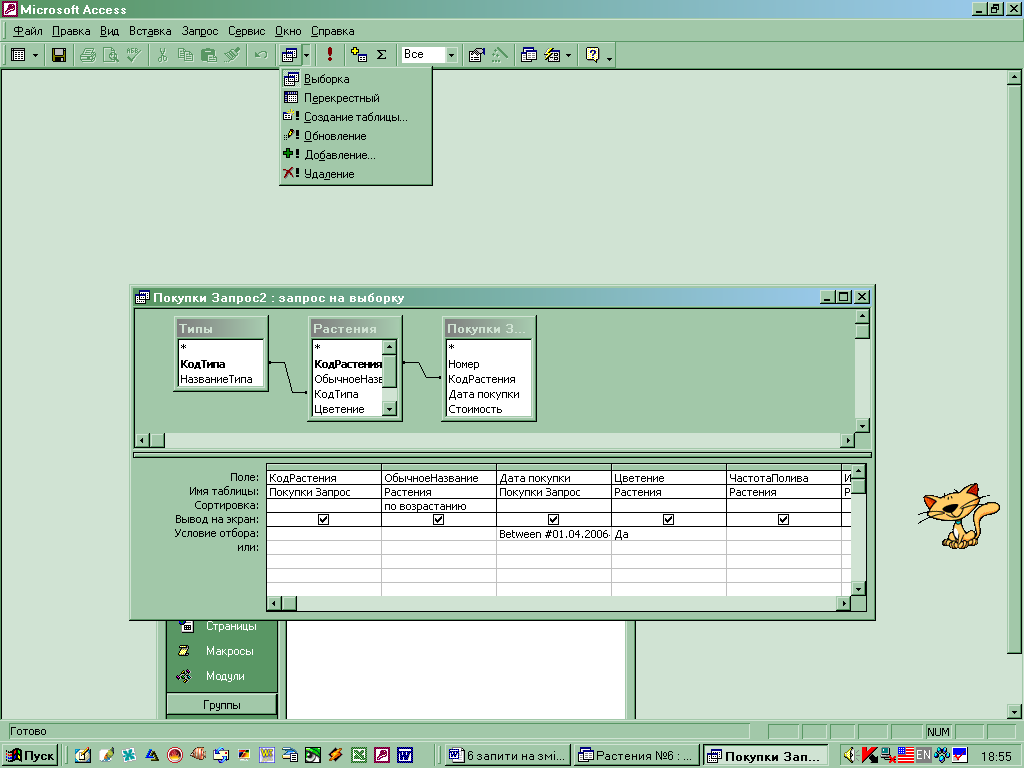
Task: Click the Show Table icon
Action: click(359, 55)
